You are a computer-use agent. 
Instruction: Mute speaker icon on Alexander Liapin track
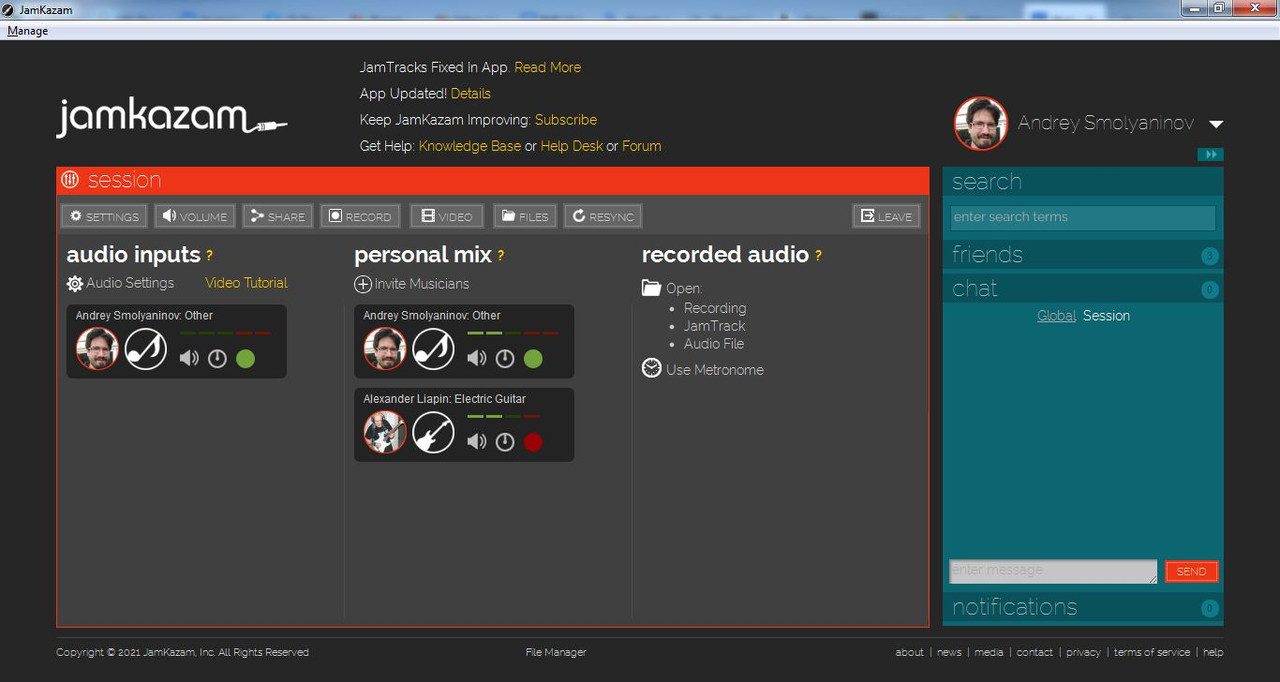coord(477,441)
